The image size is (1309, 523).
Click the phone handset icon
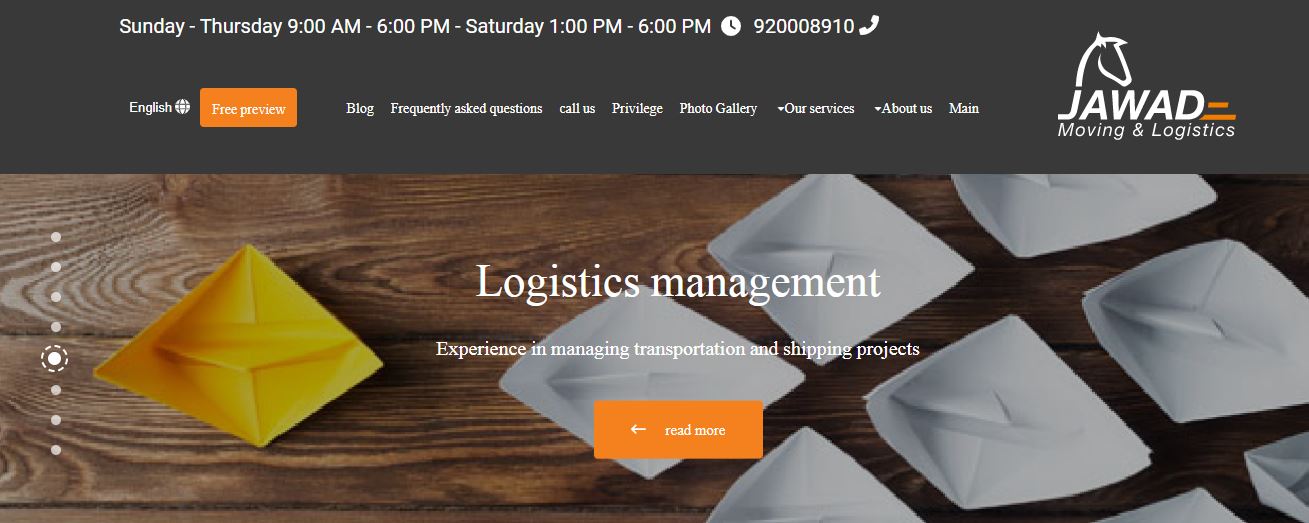pyautogui.click(x=869, y=25)
